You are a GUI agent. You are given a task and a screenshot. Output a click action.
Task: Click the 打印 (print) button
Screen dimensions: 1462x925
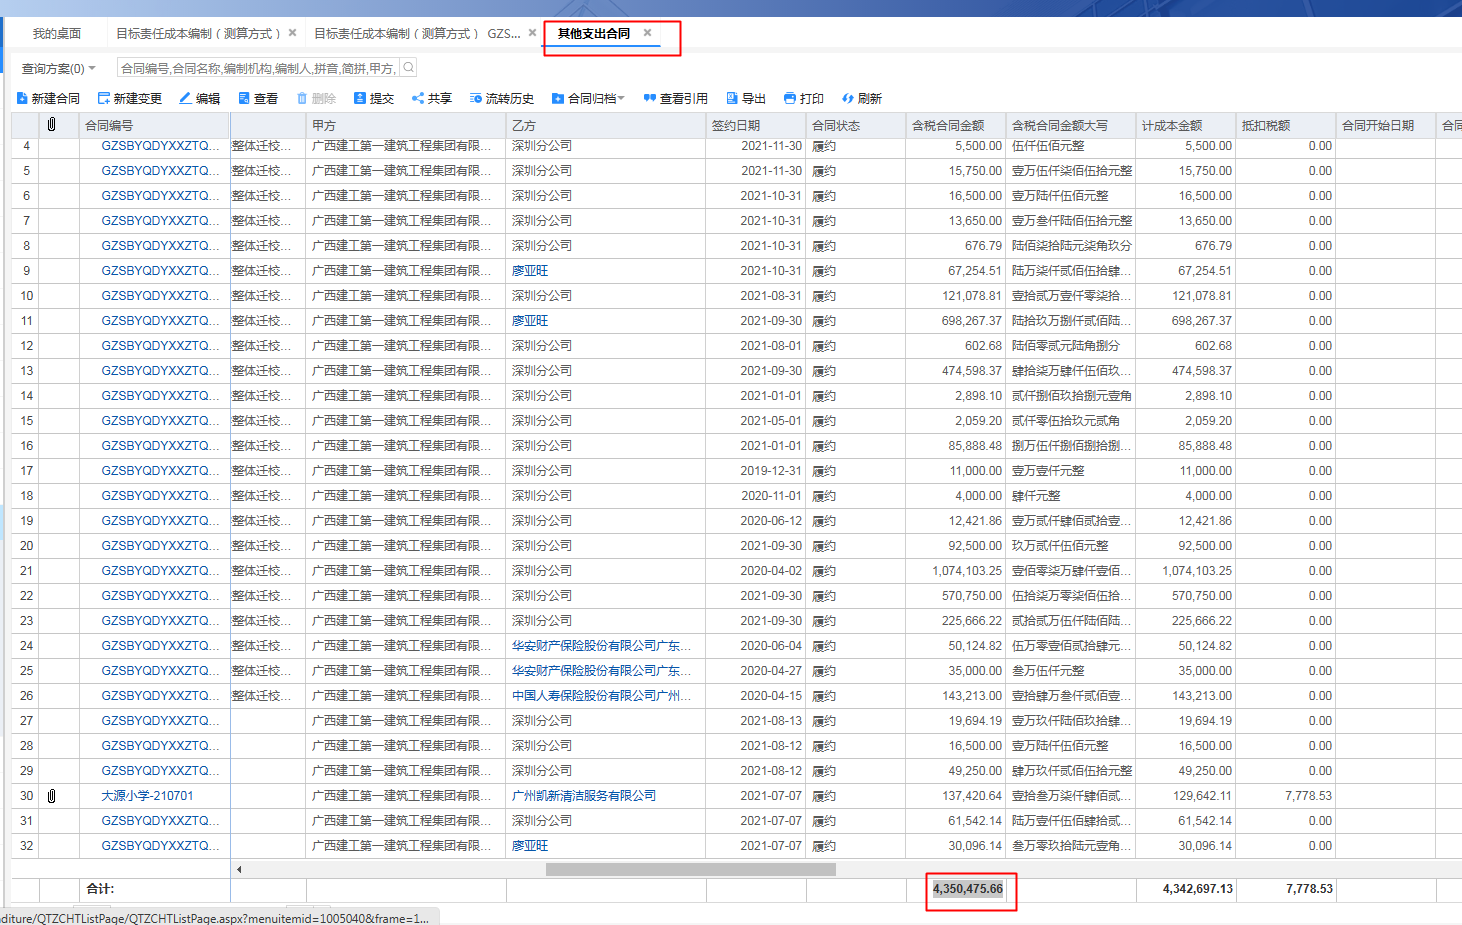(x=804, y=98)
